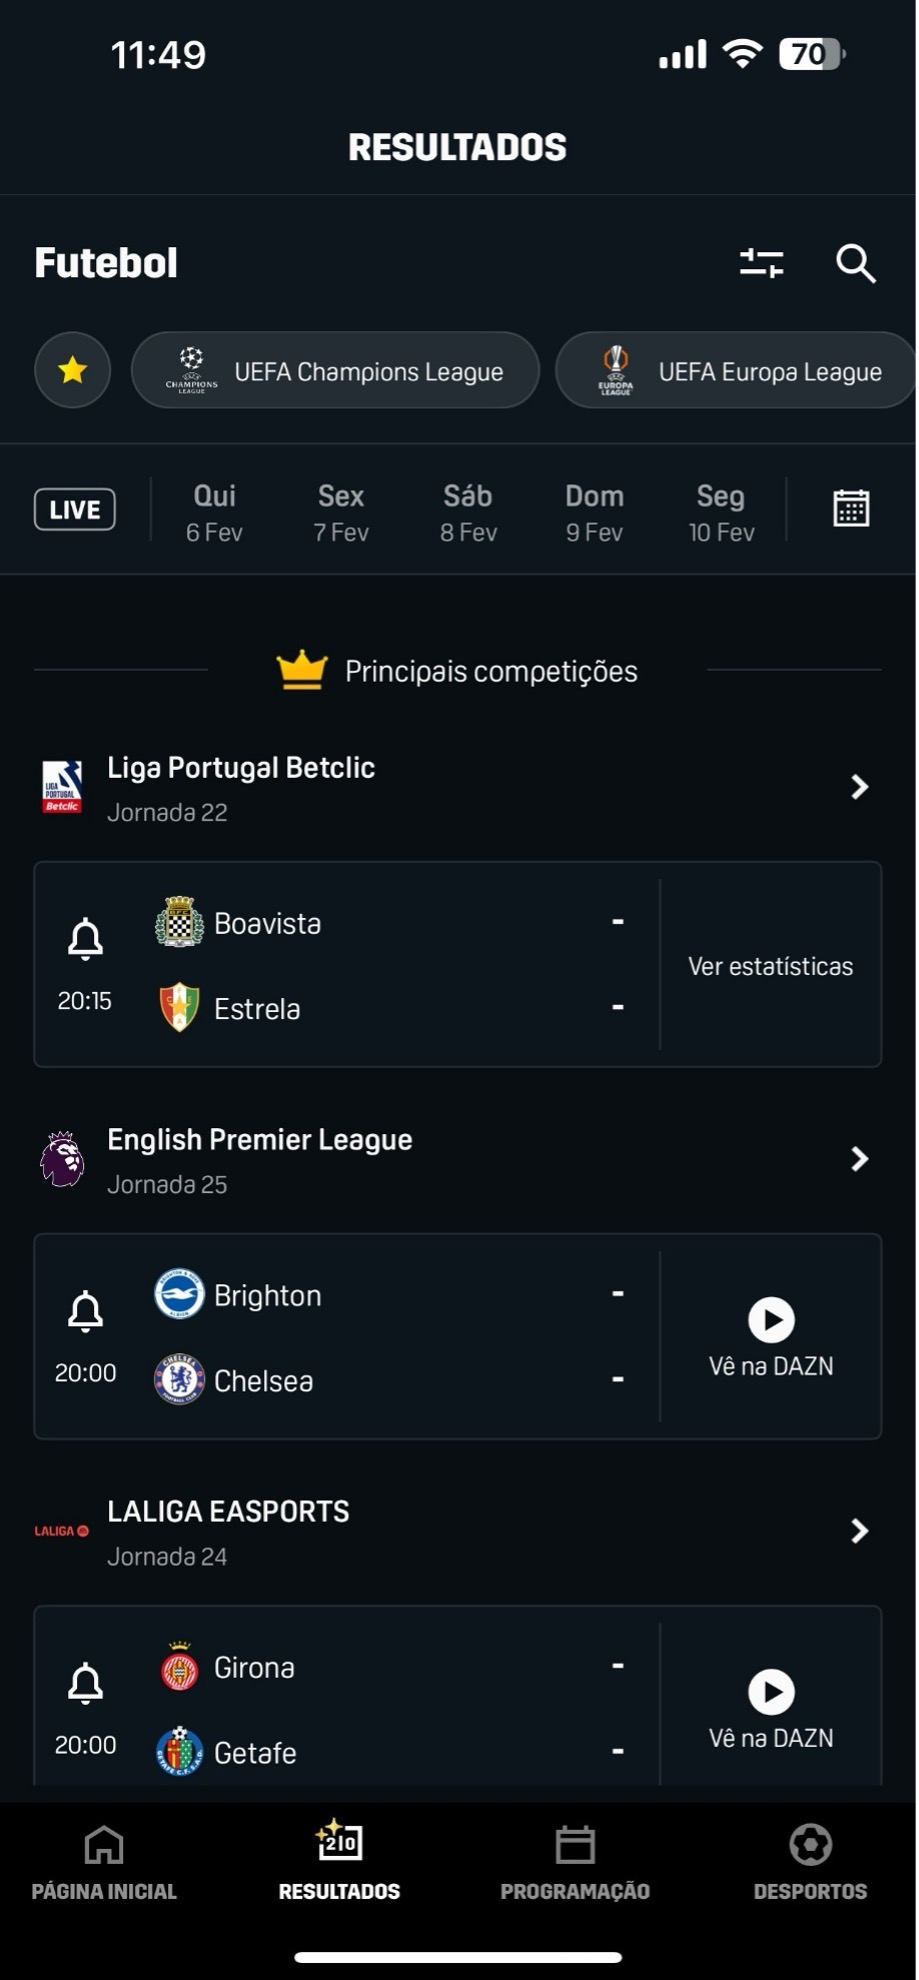Tap the favorites star filter chip
The width and height of the screenshot is (919, 1980).
point(72,370)
